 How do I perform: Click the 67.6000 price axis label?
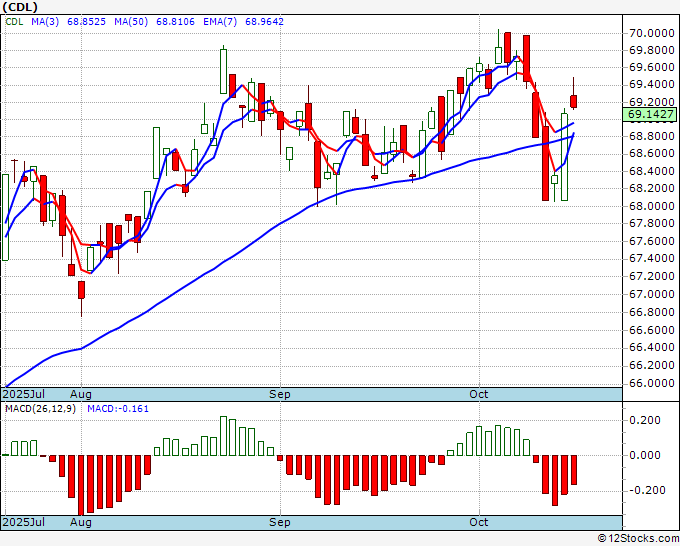click(652, 241)
